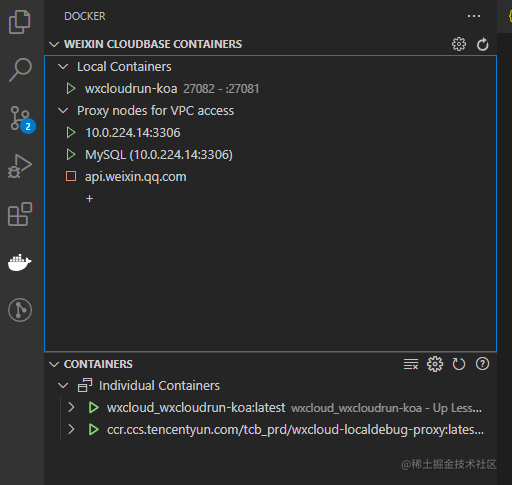Click green play icon for MySQL proxy node
The image size is (512, 485).
71,155
